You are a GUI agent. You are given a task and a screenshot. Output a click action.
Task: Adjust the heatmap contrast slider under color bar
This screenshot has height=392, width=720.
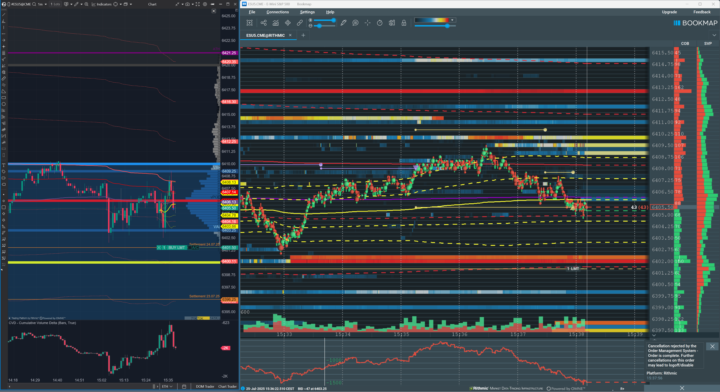coord(447,26)
